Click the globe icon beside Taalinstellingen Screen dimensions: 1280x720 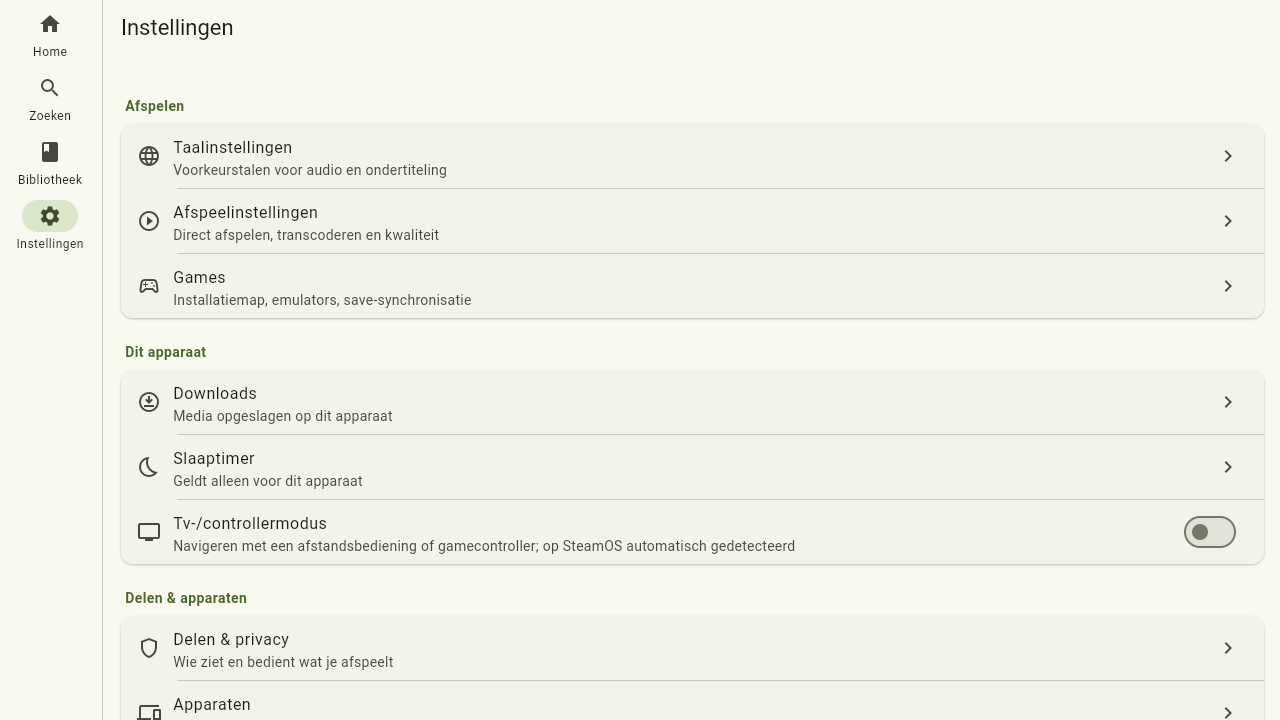click(x=149, y=156)
